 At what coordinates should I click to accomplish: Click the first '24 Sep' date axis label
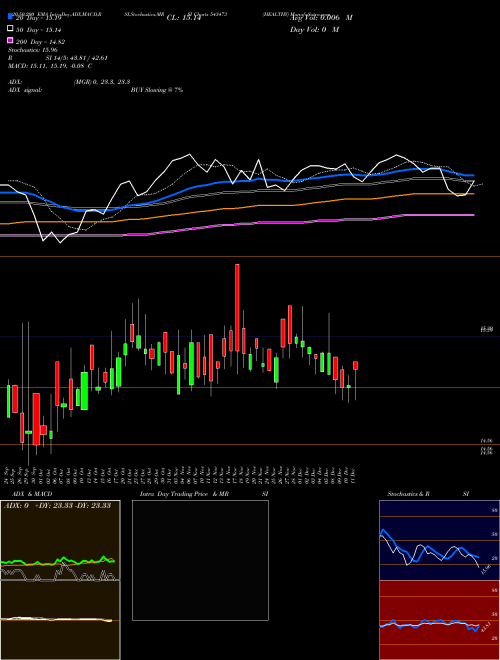point(7,475)
